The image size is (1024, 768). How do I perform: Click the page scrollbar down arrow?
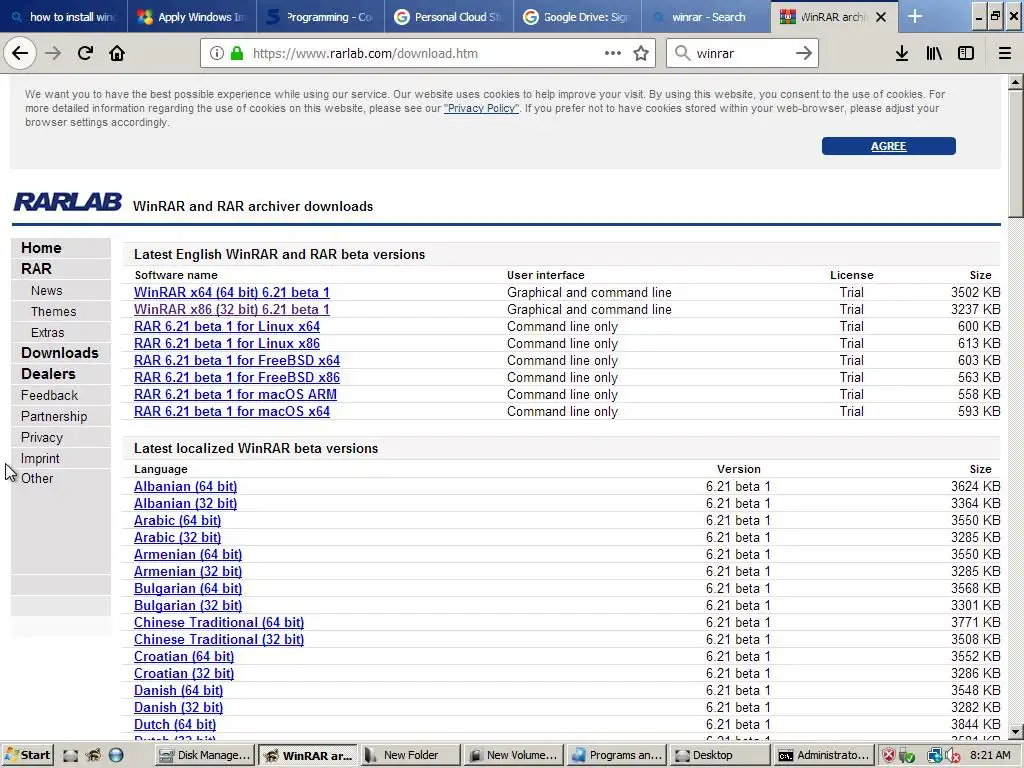pos(1016,733)
